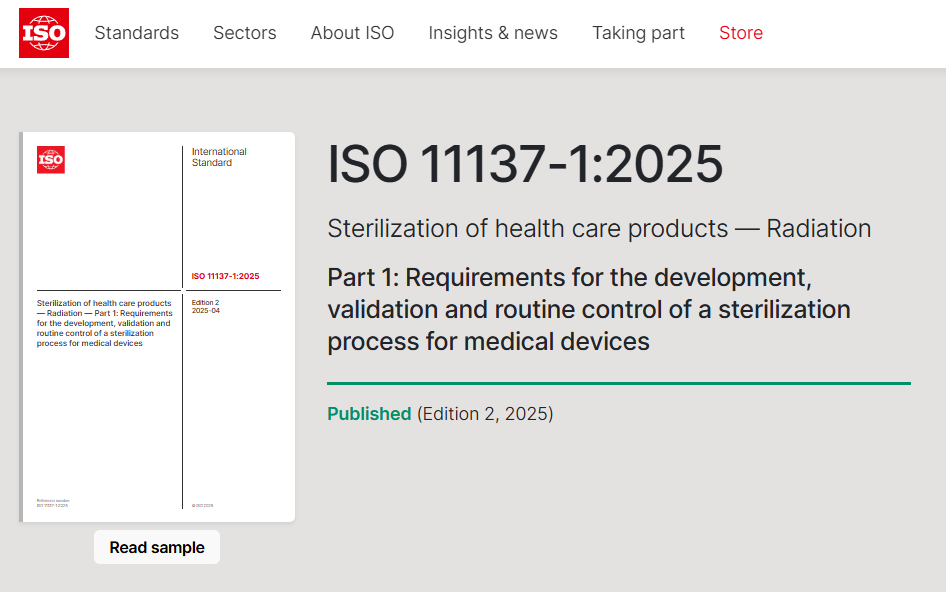Click the Sterilization of health care products subtitle
The height and width of the screenshot is (592, 946).
599,229
